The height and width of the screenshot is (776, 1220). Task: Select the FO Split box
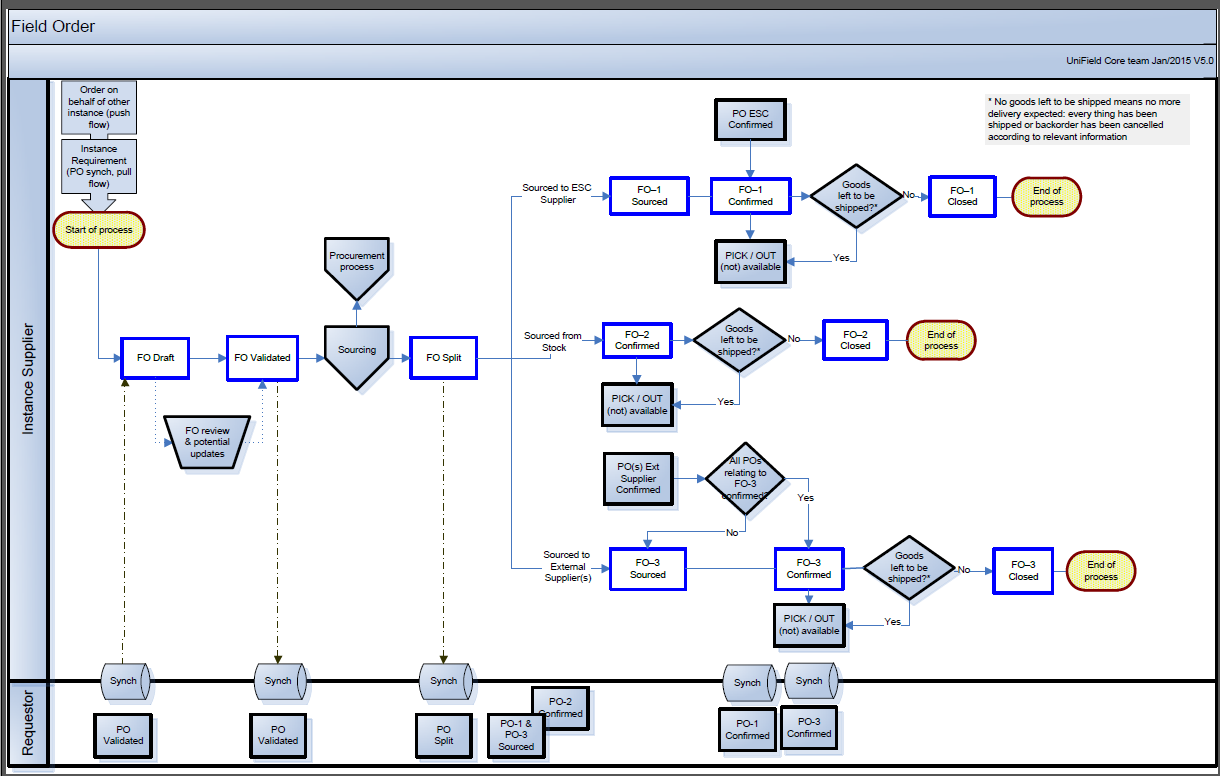point(443,357)
